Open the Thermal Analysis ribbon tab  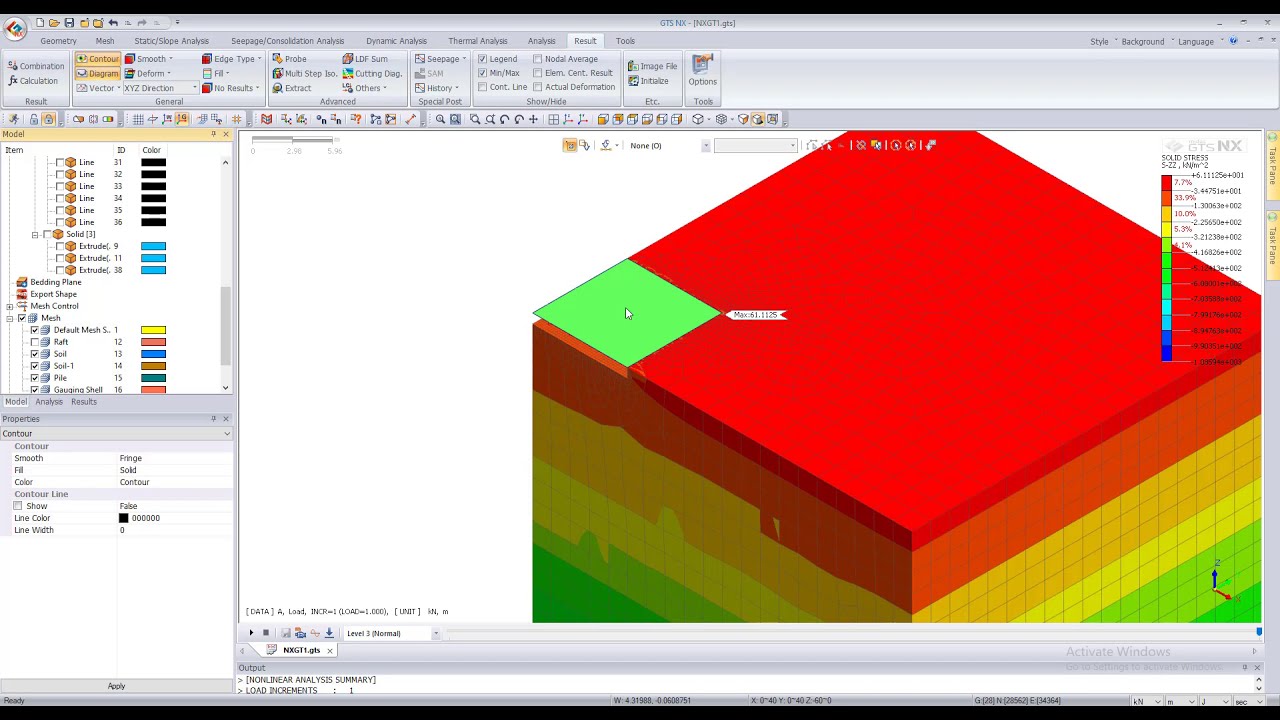tap(478, 41)
